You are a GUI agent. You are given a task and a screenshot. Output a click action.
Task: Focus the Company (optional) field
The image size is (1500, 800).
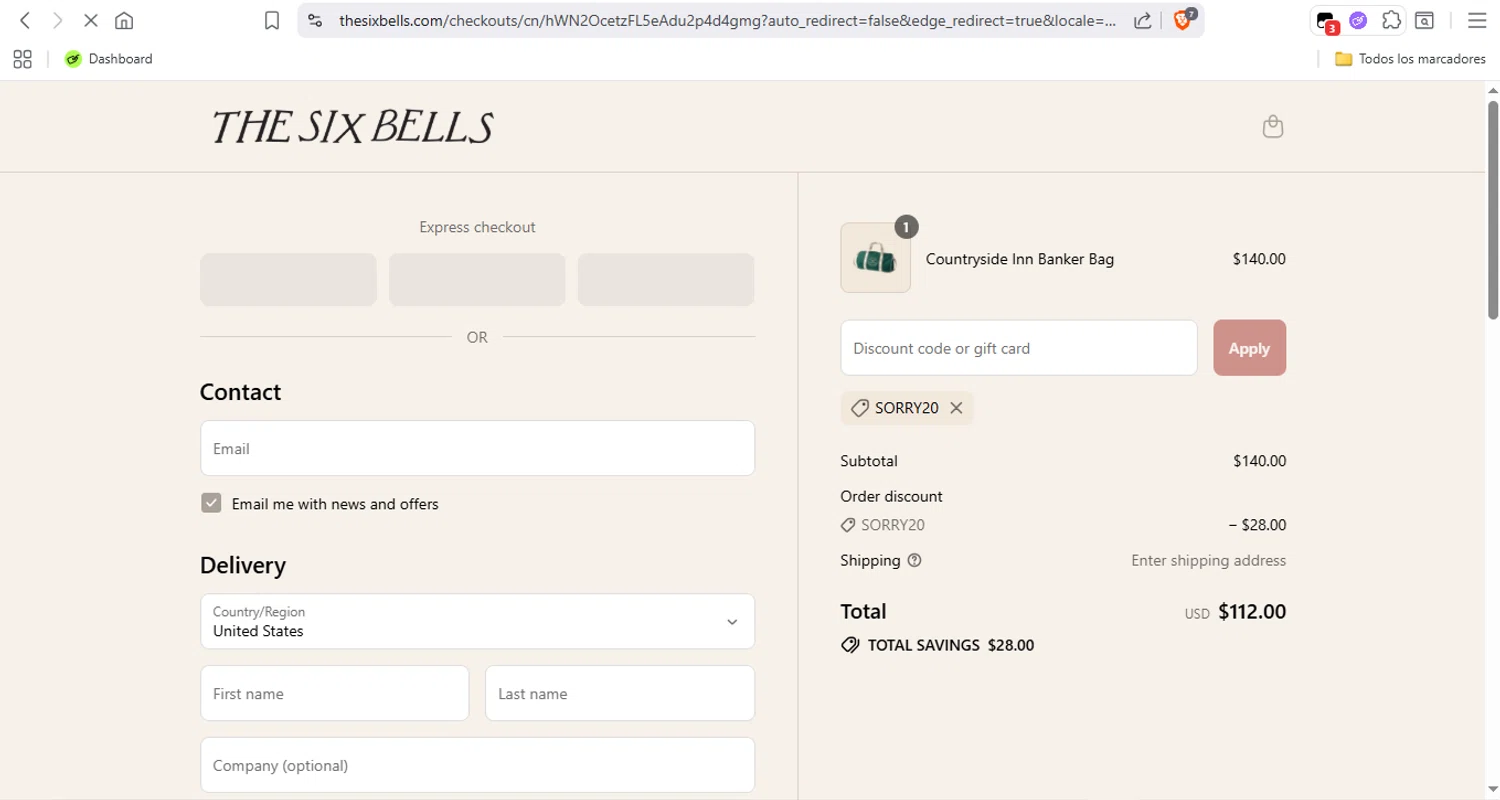pos(477,765)
